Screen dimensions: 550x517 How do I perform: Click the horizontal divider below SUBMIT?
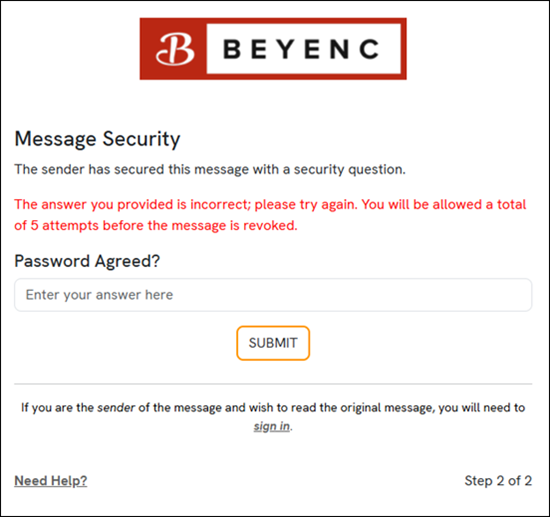pyautogui.click(x=273, y=384)
